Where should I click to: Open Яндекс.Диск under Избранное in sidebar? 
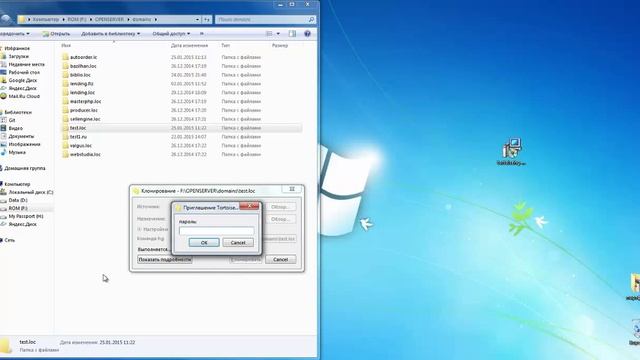point(23,88)
